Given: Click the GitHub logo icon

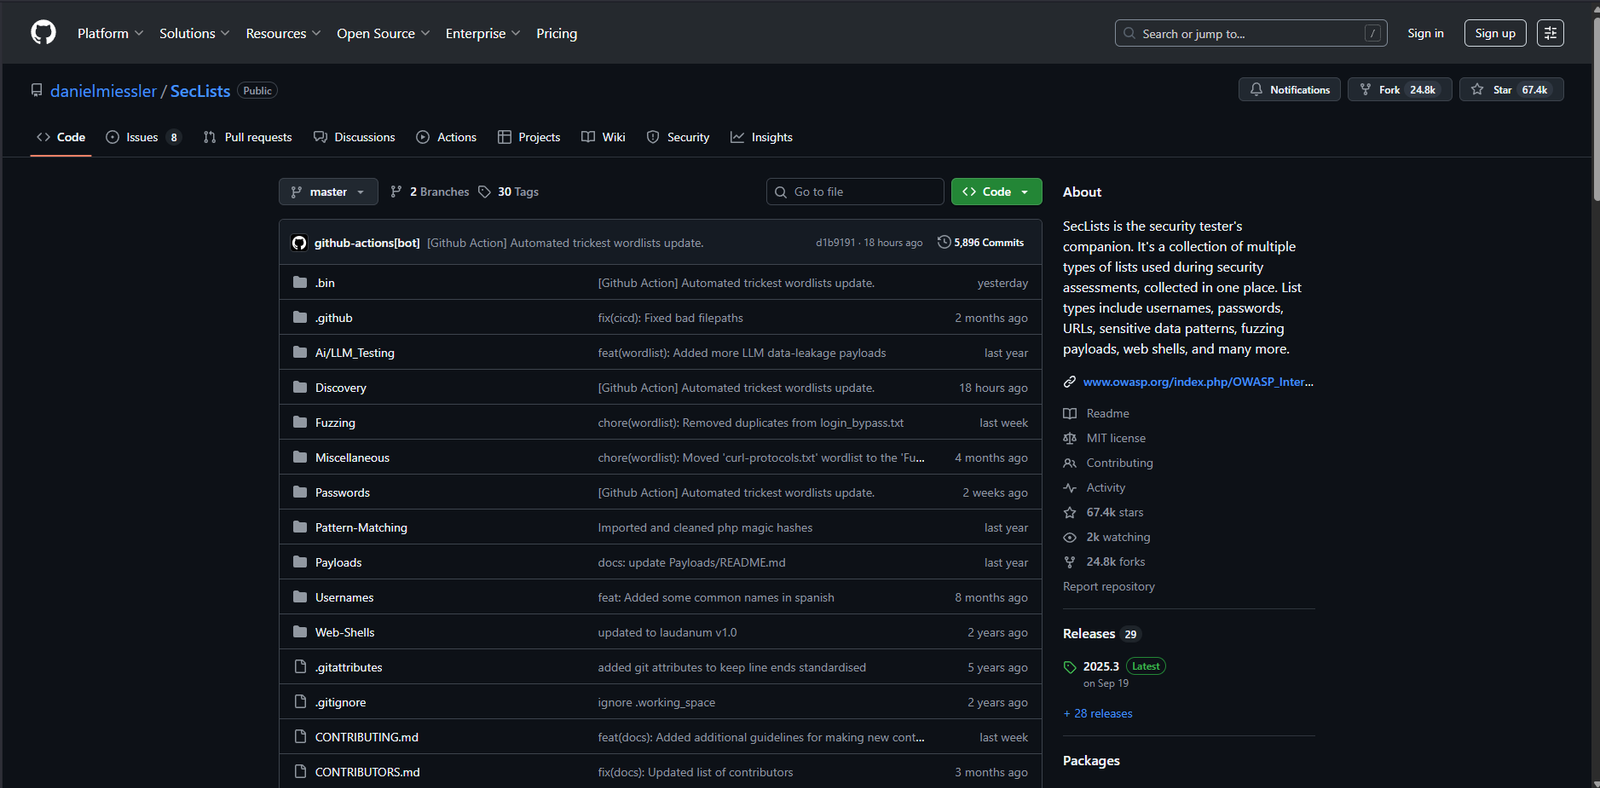Looking at the screenshot, I should click(x=43, y=33).
